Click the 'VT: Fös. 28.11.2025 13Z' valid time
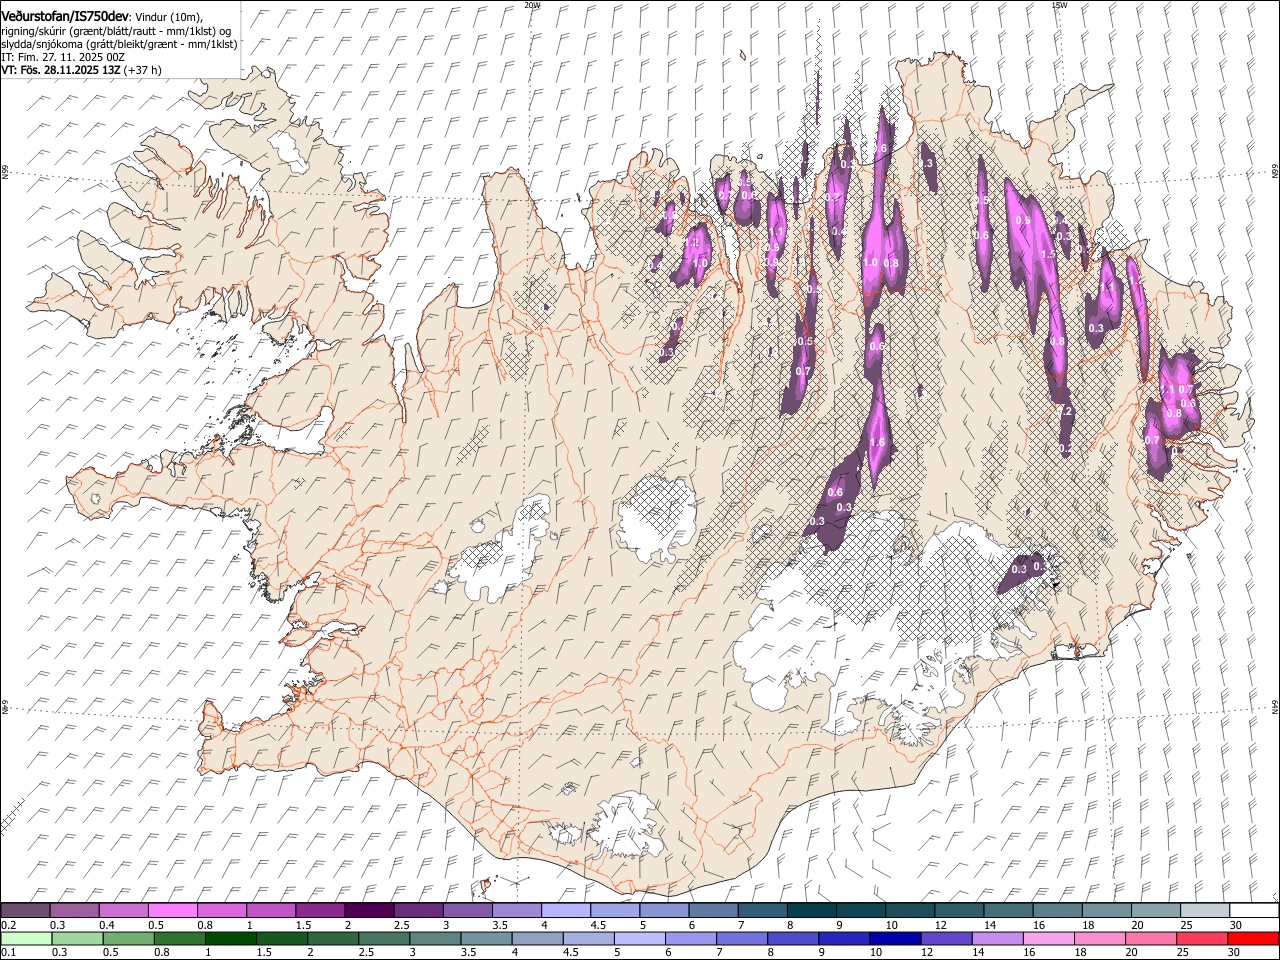Viewport: 1280px width, 960px height. [x=60, y=70]
